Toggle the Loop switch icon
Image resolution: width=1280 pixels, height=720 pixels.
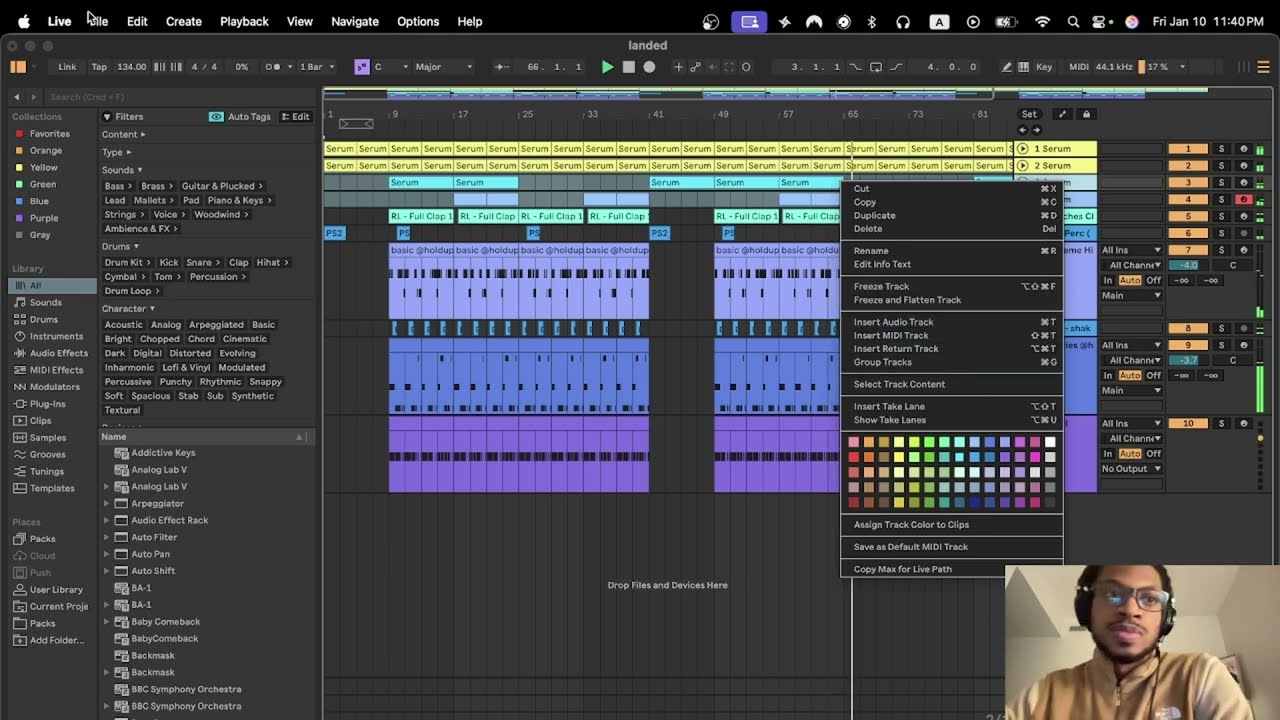[875, 67]
